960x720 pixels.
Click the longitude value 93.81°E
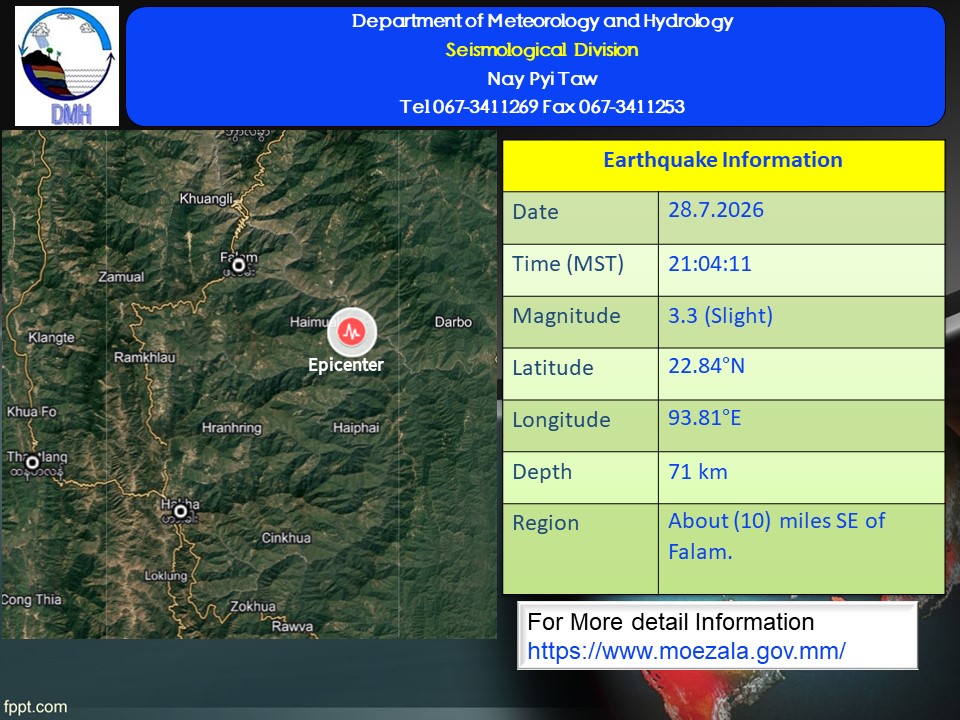tap(705, 418)
